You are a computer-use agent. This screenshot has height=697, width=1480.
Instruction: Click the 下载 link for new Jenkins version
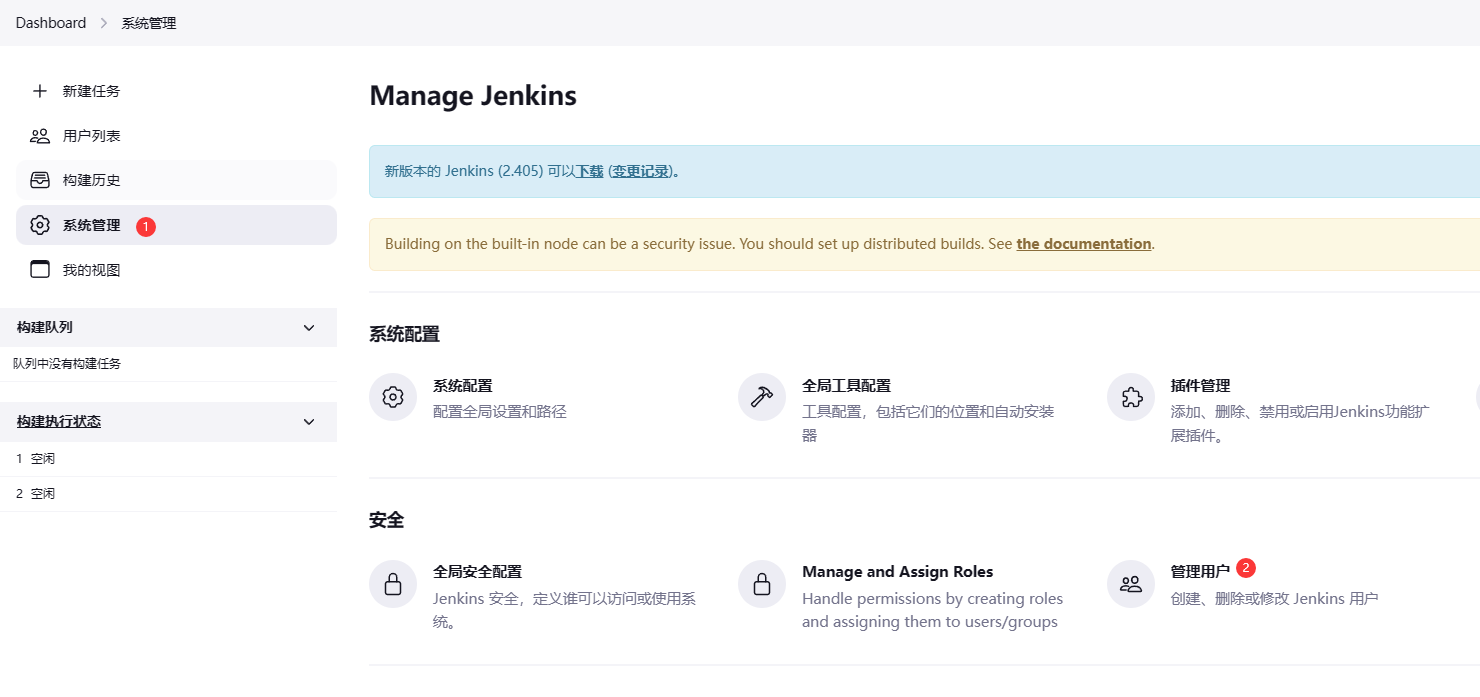click(589, 171)
